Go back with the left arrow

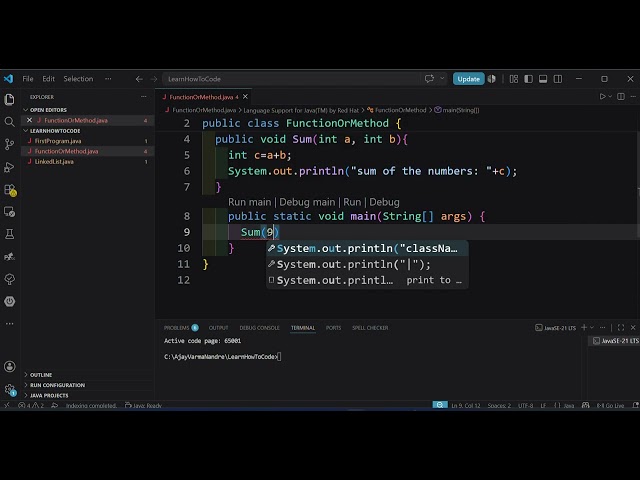(x=139, y=79)
